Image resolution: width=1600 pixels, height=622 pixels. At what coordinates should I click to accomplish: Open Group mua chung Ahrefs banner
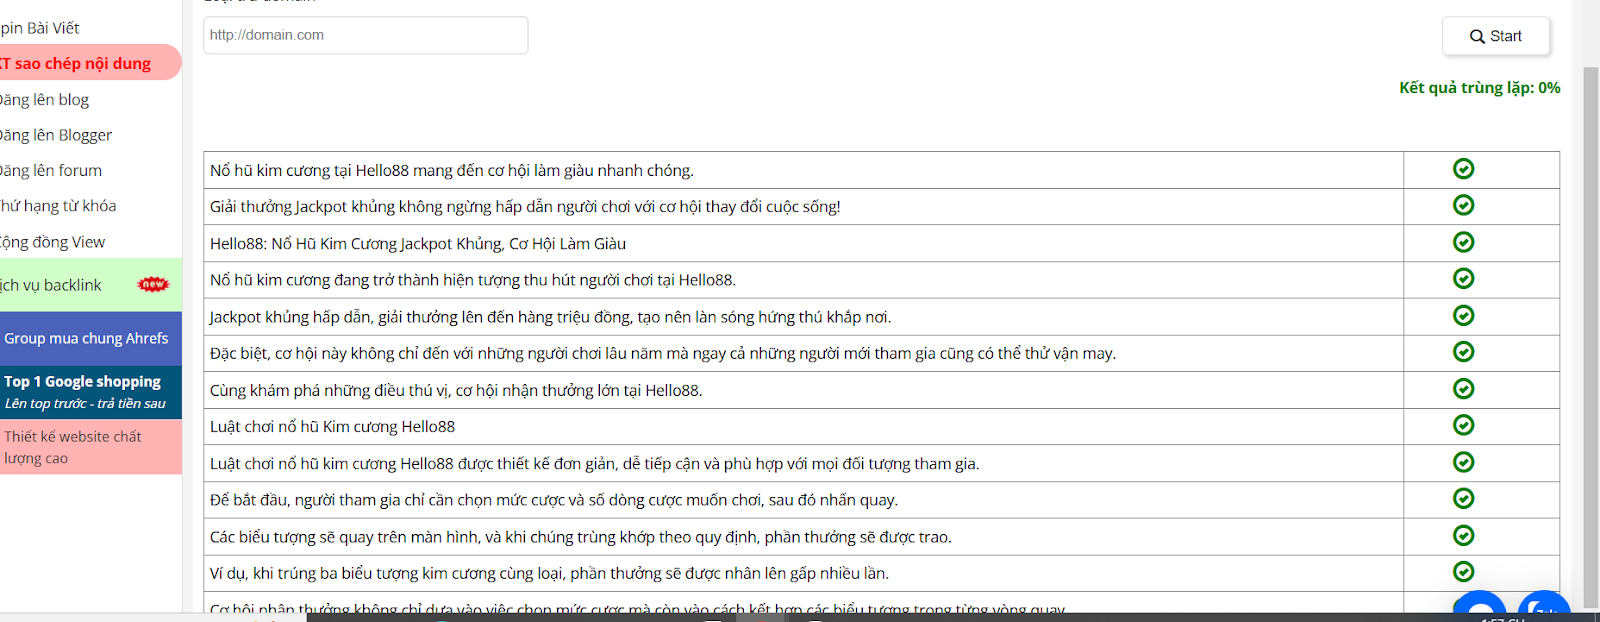[90, 338]
